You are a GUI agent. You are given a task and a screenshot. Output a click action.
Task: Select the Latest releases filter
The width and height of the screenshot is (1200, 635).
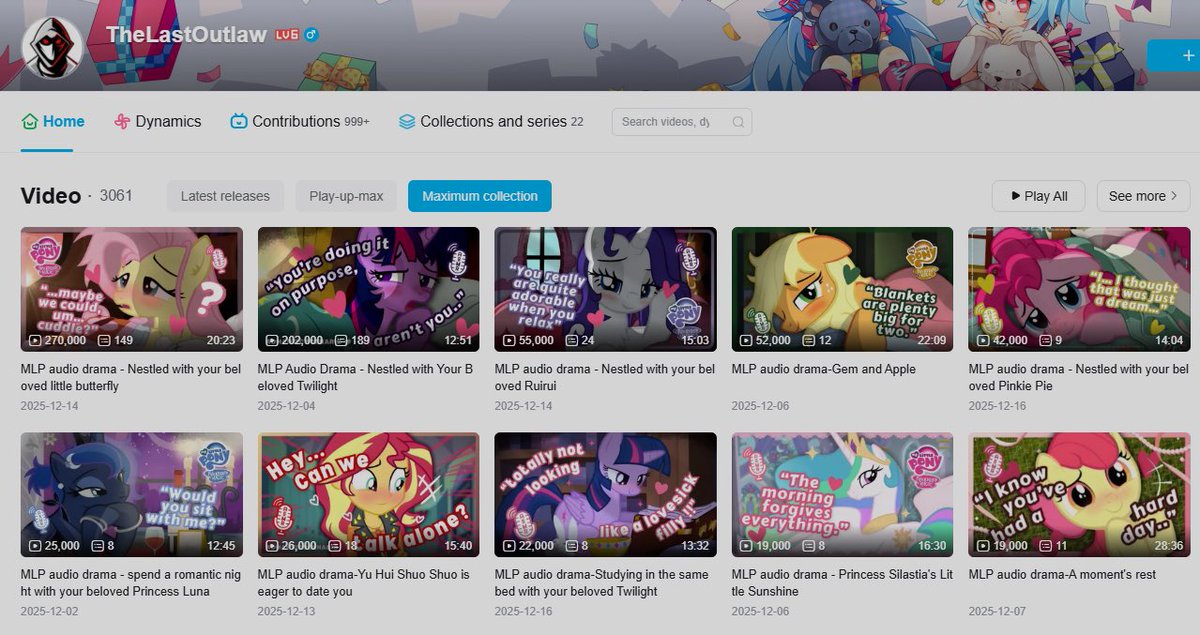(x=225, y=196)
